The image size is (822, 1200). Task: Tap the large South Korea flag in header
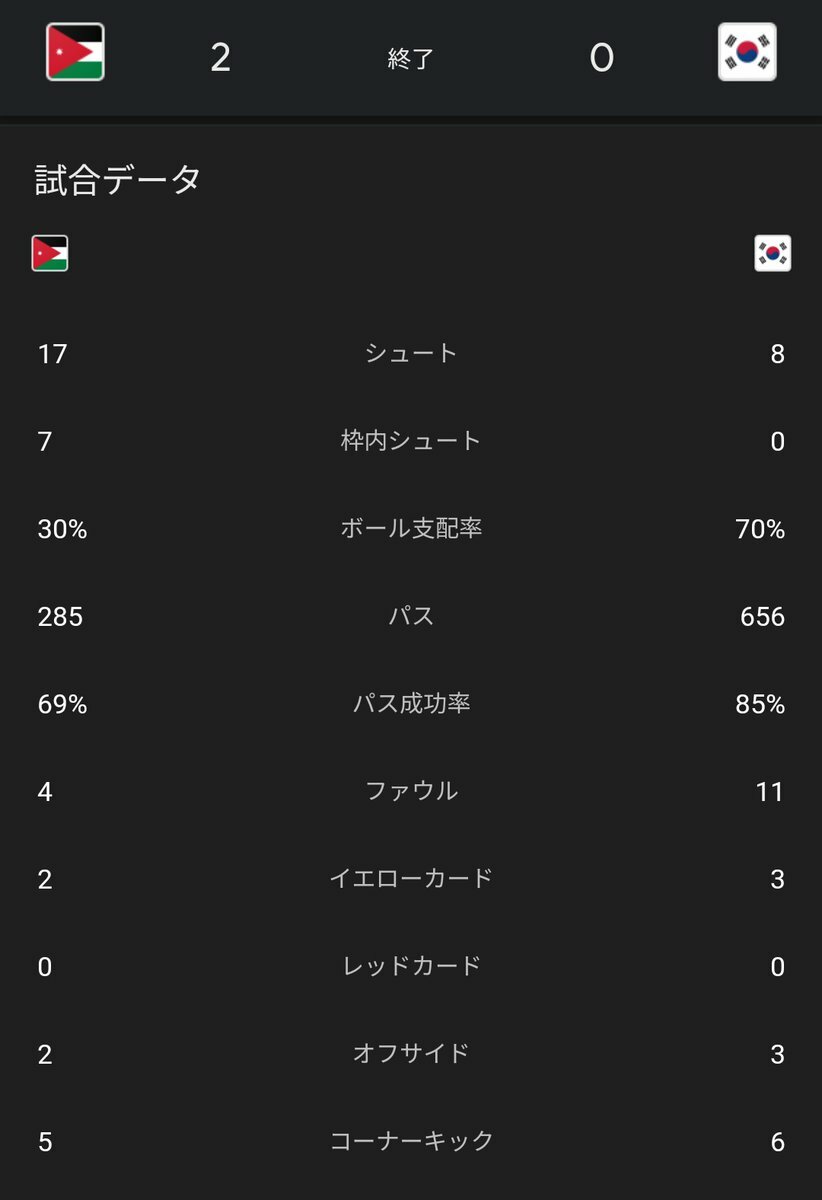tap(747, 52)
